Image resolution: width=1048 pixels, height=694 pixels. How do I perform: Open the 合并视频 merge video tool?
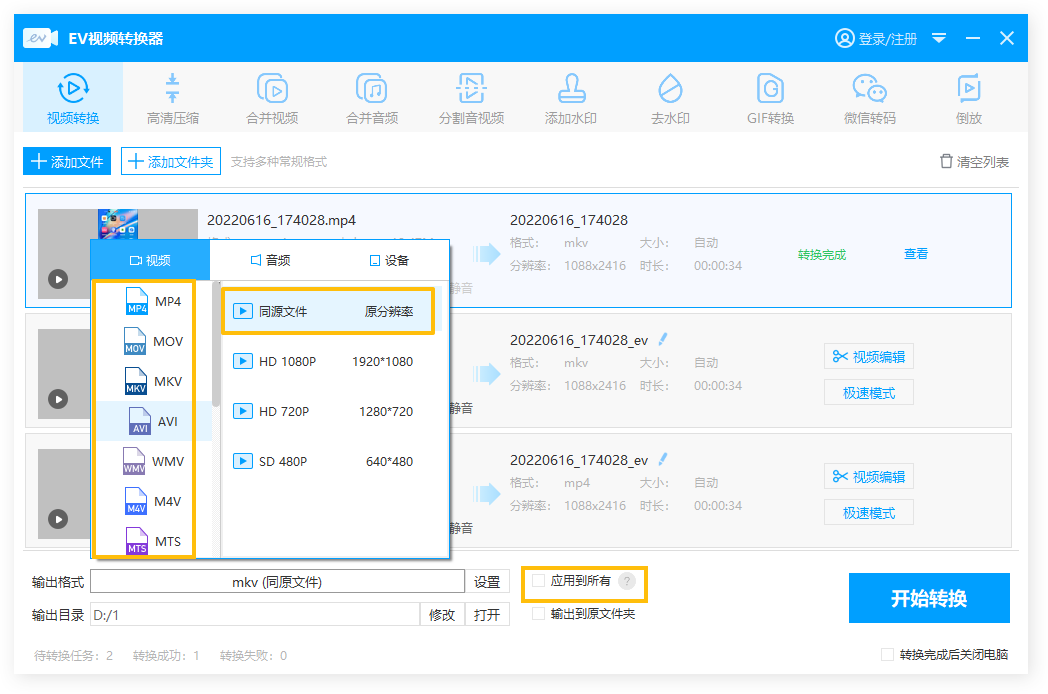click(x=272, y=99)
